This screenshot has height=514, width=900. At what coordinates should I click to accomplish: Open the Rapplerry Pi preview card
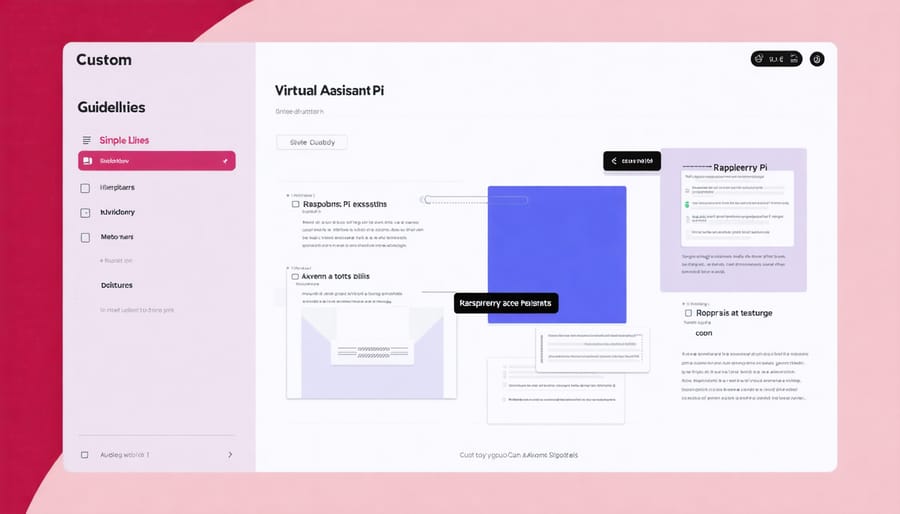(734, 220)
